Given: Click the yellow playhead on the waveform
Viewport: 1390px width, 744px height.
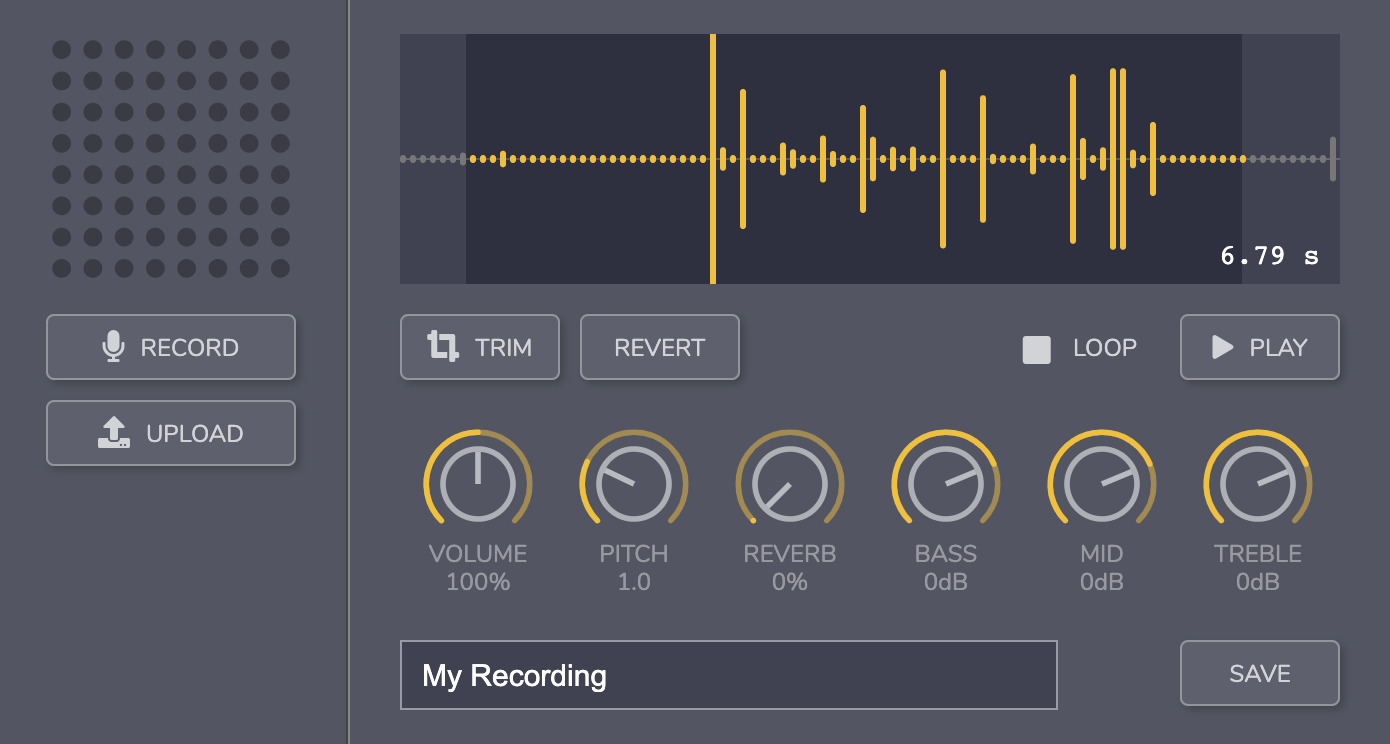Looking at the screenshot, I should 713,158.
